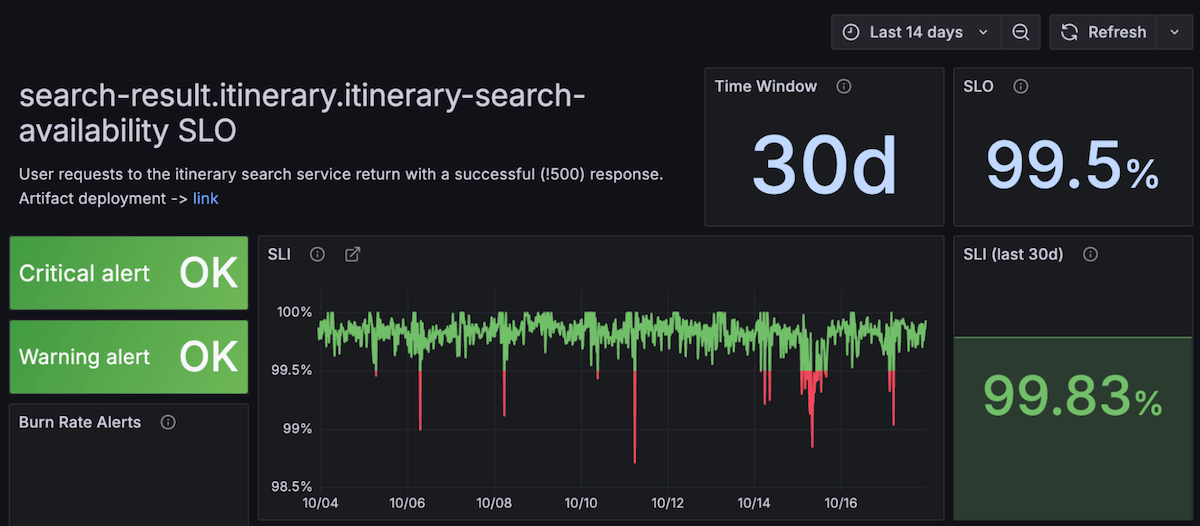Click the SLI panel info icon
Screen dimensions: 1200x526
pyautogui.click(x=317, y=255)
